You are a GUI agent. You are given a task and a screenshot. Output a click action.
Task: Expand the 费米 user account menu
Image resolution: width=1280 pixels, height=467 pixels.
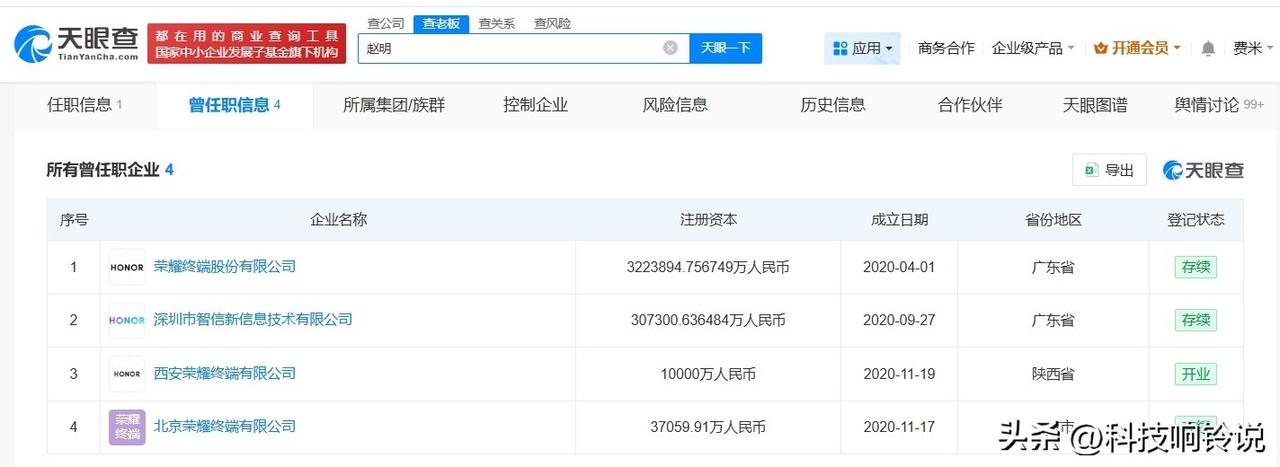tap(1253, 48)
